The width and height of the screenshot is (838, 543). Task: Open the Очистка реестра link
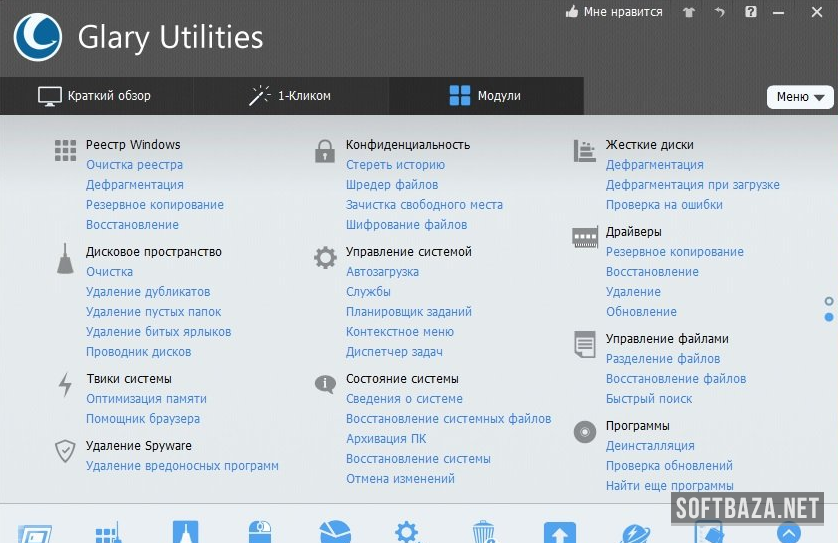click(x=134, y=165)
